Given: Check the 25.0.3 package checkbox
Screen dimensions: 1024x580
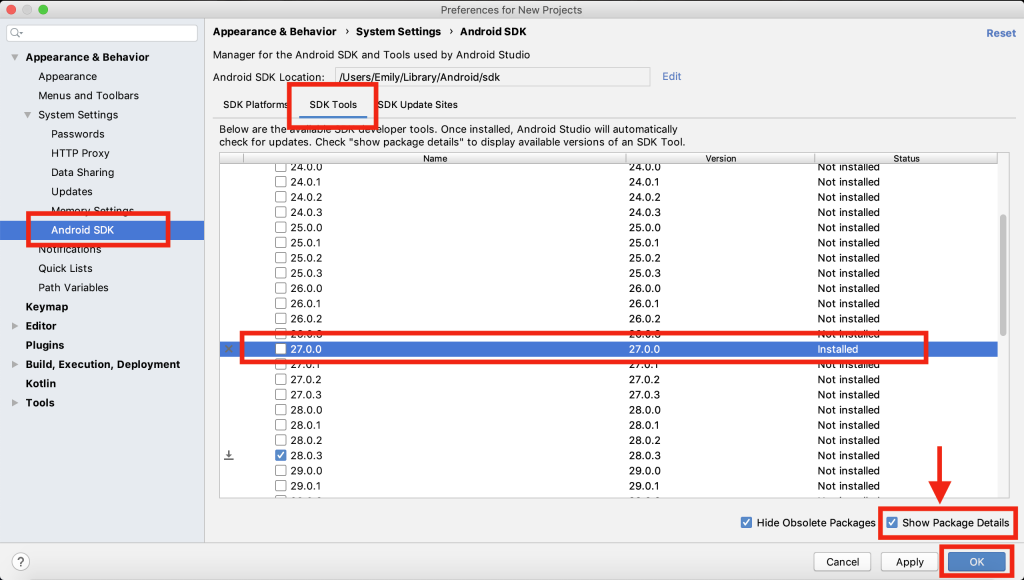Looking at the screenshot, I should pos(280,273).
